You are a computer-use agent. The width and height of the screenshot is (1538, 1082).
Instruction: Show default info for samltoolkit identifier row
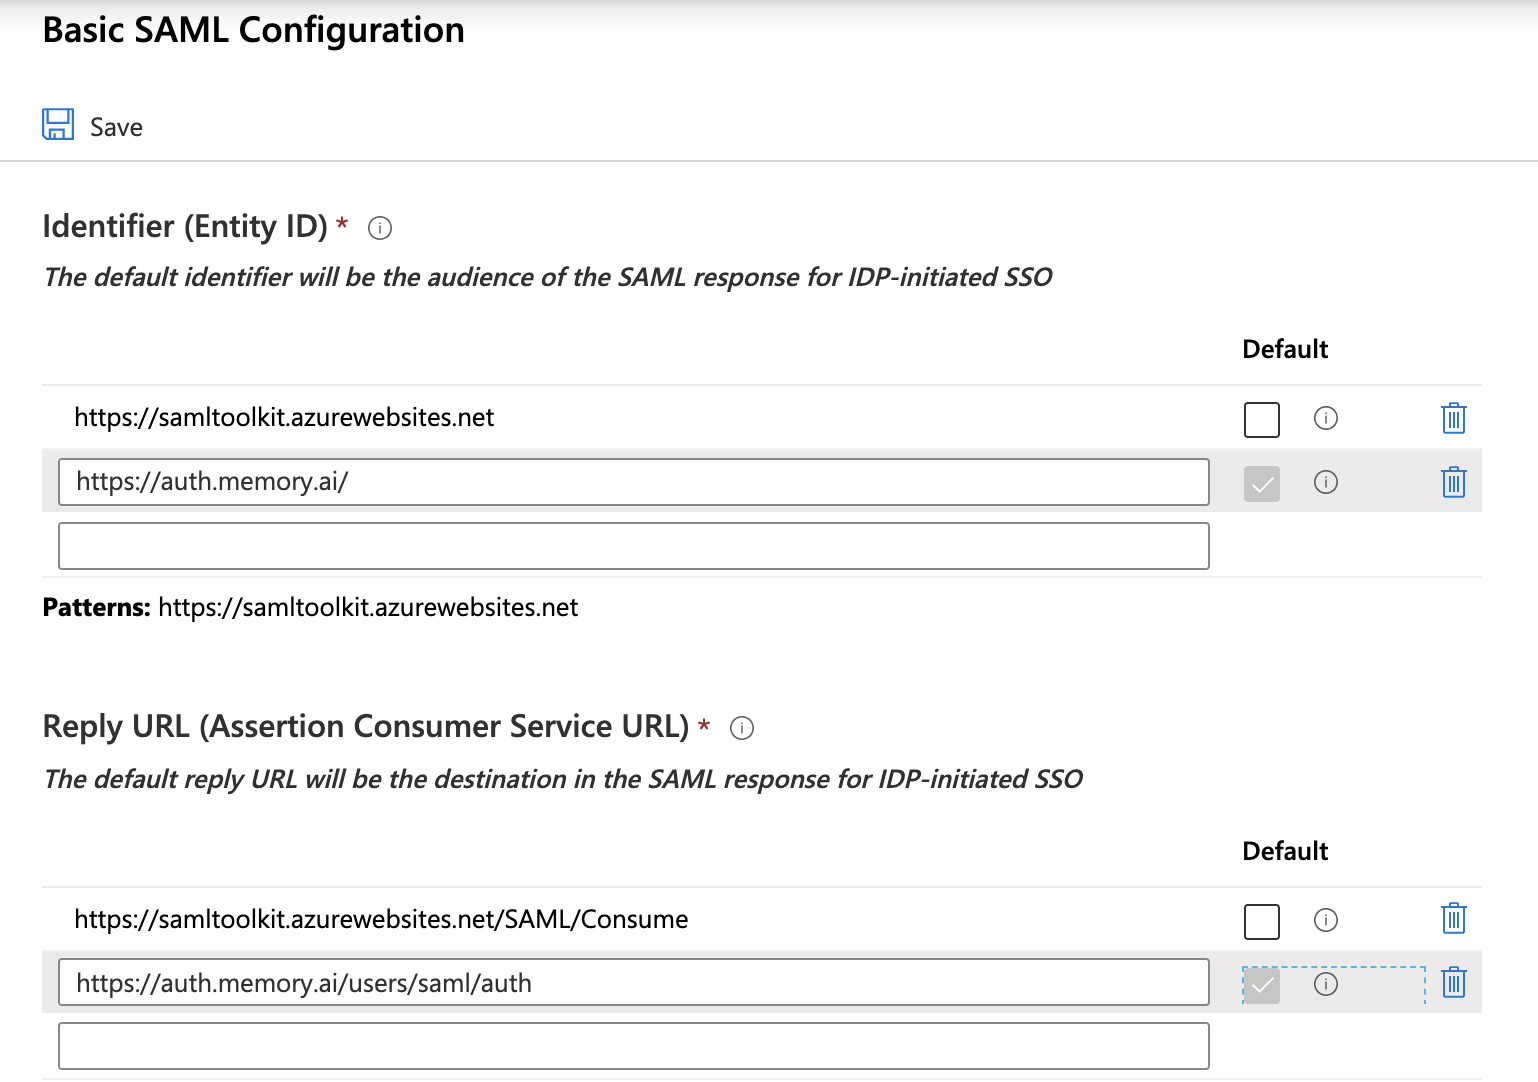[1326, 418]
